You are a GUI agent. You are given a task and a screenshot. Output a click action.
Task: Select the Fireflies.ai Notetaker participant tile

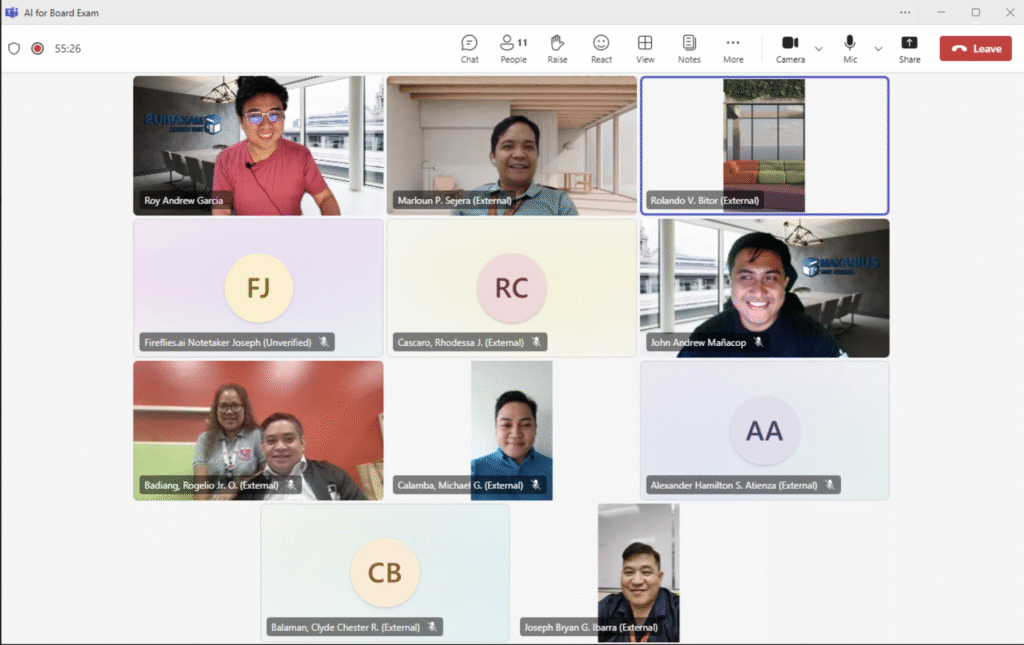click(258, 288)
